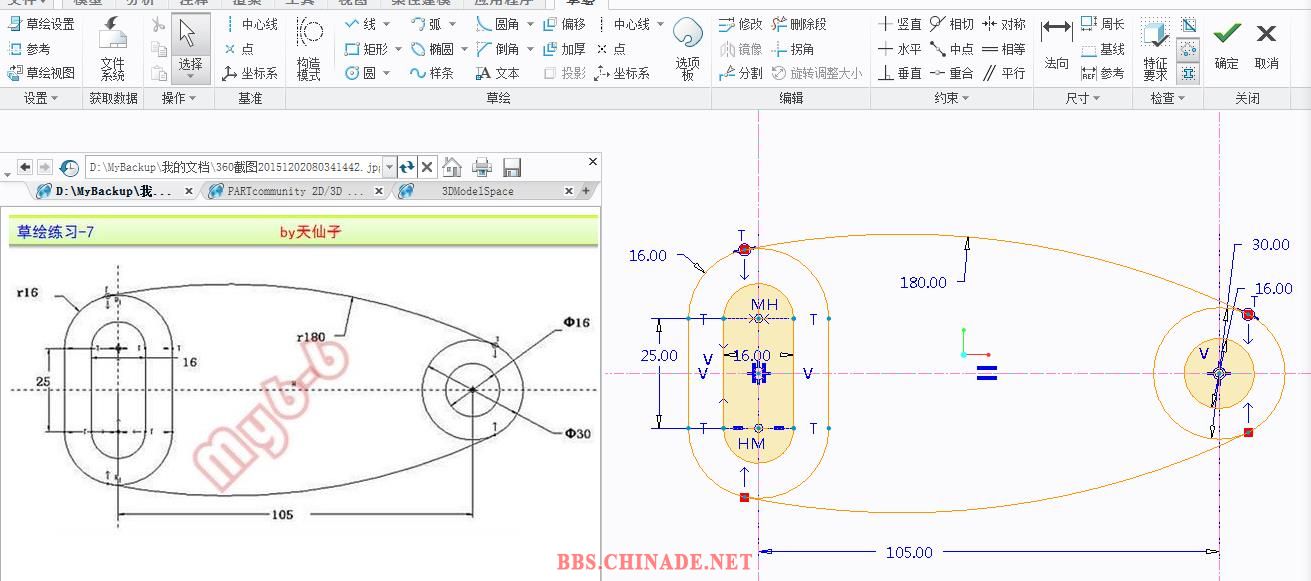Switch to 3DModelSpace browser tab
This screenshot has width=1311, height=581.
486,191
